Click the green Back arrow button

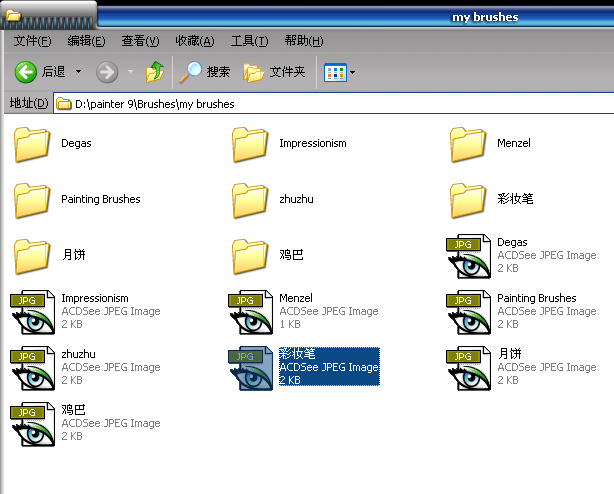(x=26, y=72)
